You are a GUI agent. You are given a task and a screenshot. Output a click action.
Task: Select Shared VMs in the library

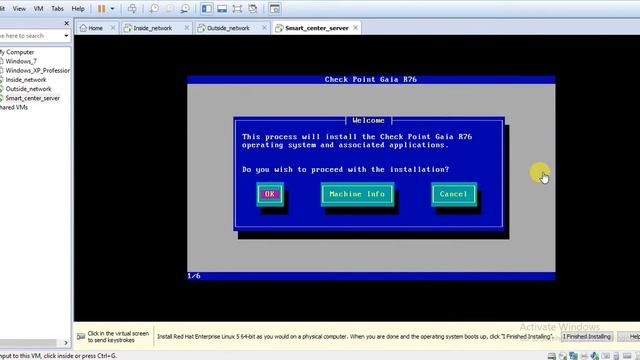[x=14, y=107]
